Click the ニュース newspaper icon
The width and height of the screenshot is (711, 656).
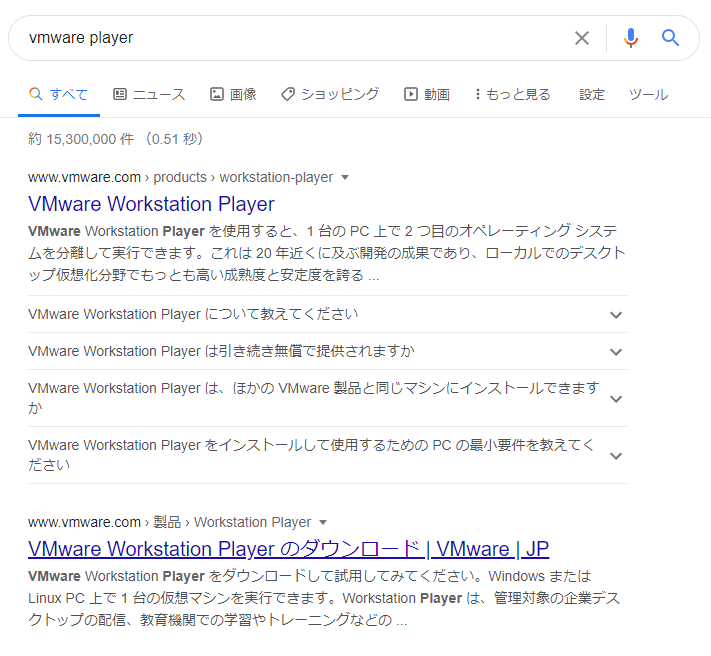(x=120, y=94)
